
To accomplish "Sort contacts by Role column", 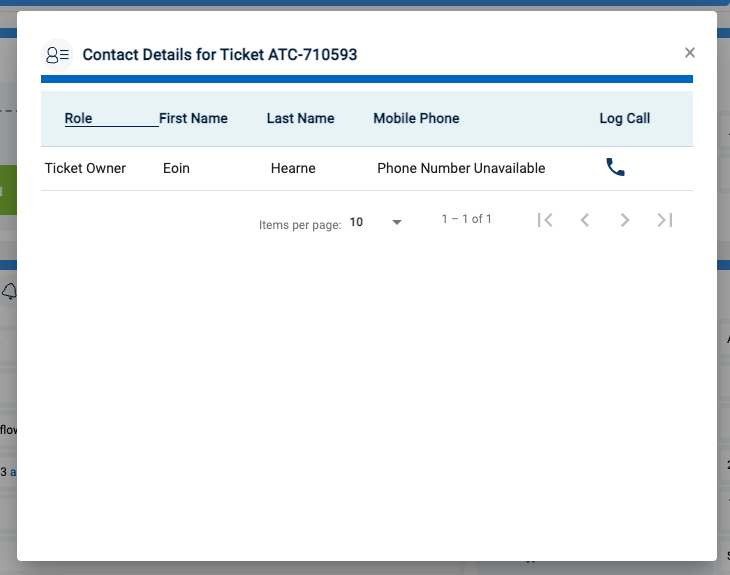I will 78,118.
